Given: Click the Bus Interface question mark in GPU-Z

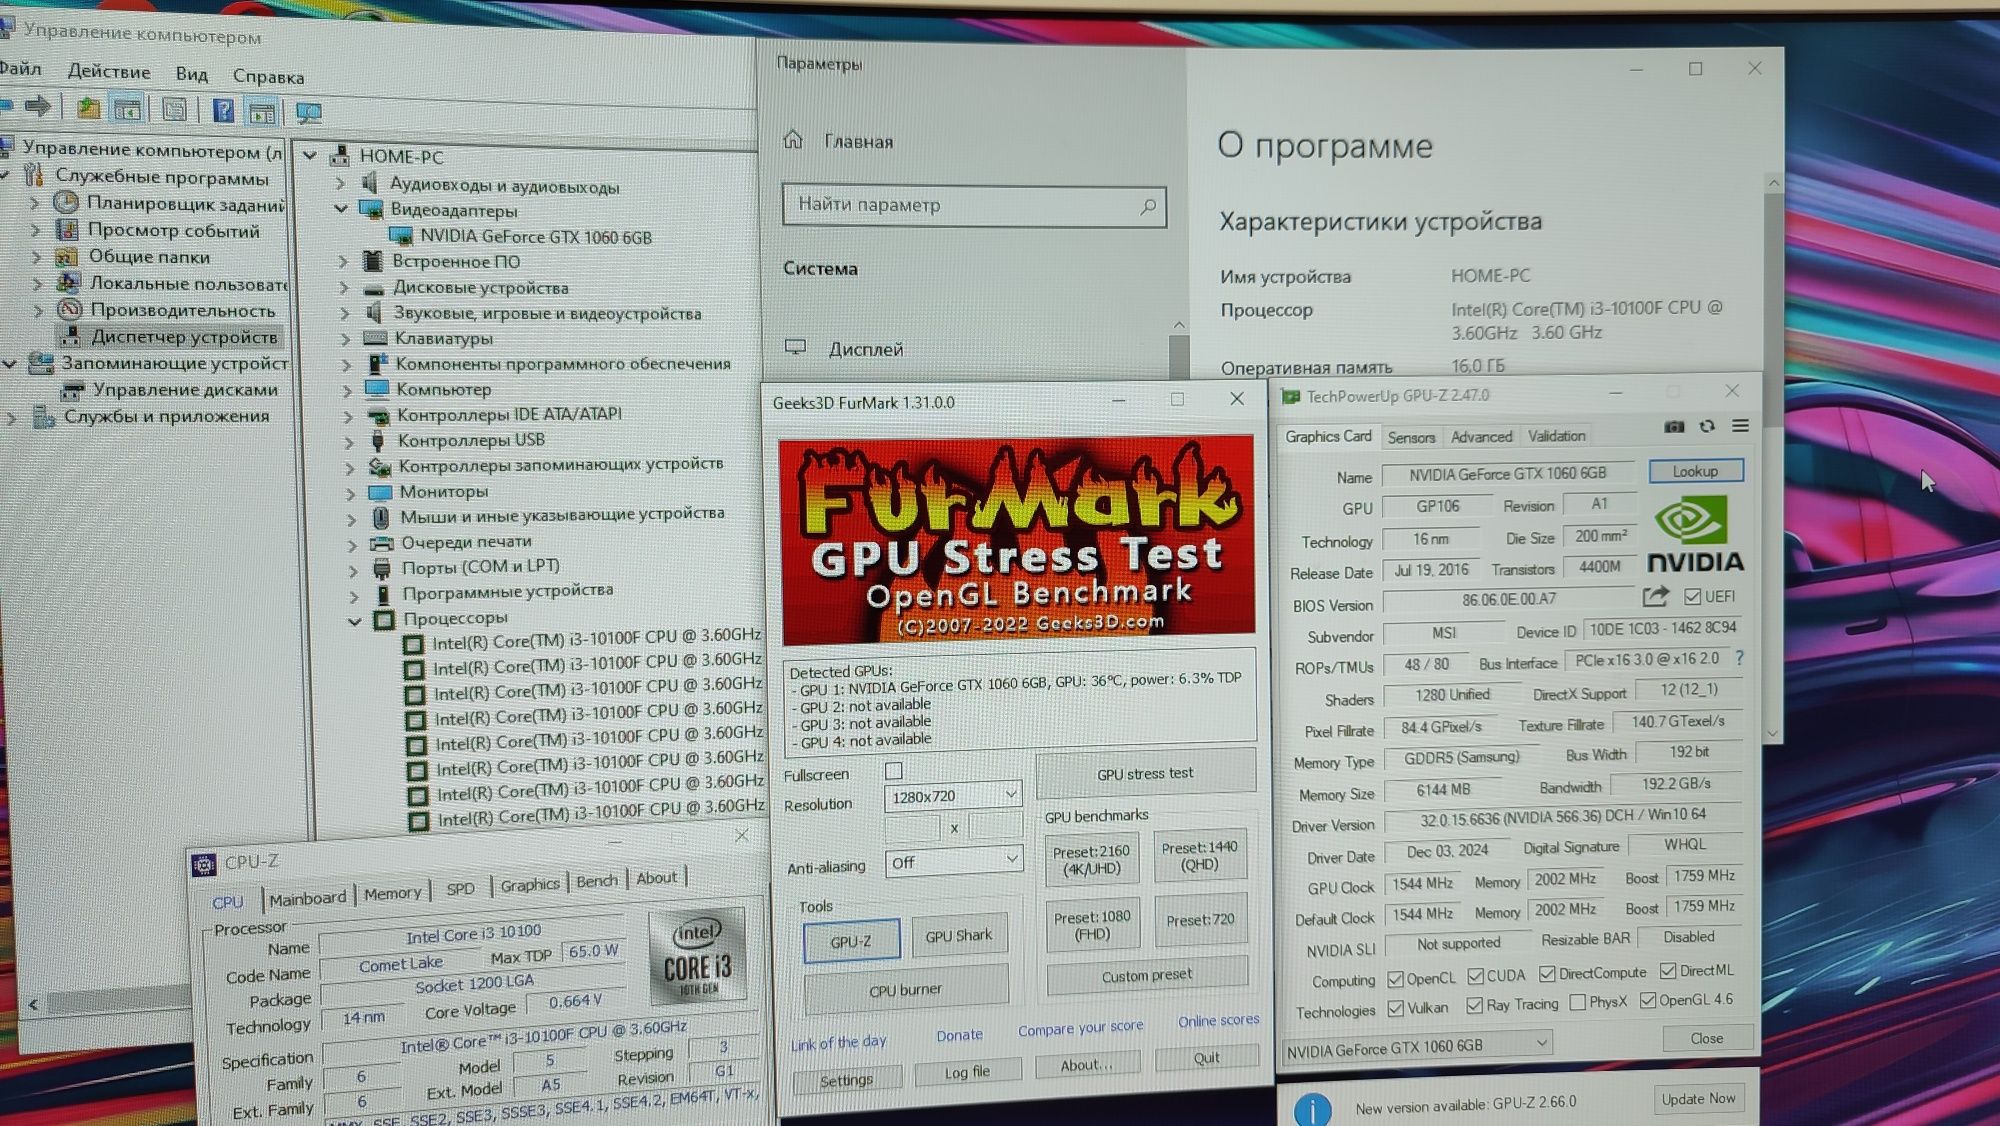Looking at the screenshot, I should (x=1740, y=658).
